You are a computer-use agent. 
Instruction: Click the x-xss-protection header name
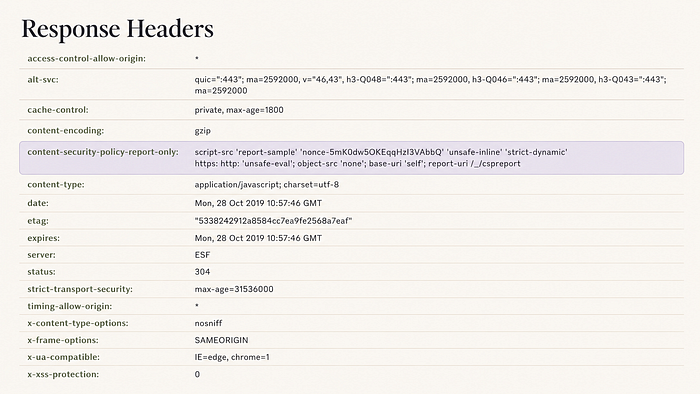click(x=63, y=374)
